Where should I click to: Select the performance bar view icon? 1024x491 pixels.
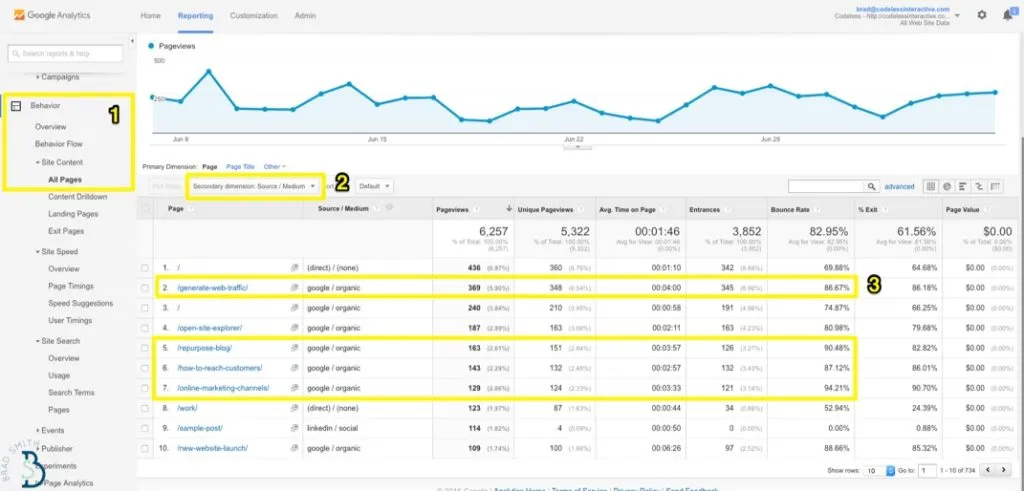pyautogui.click(x=963, y=186)
